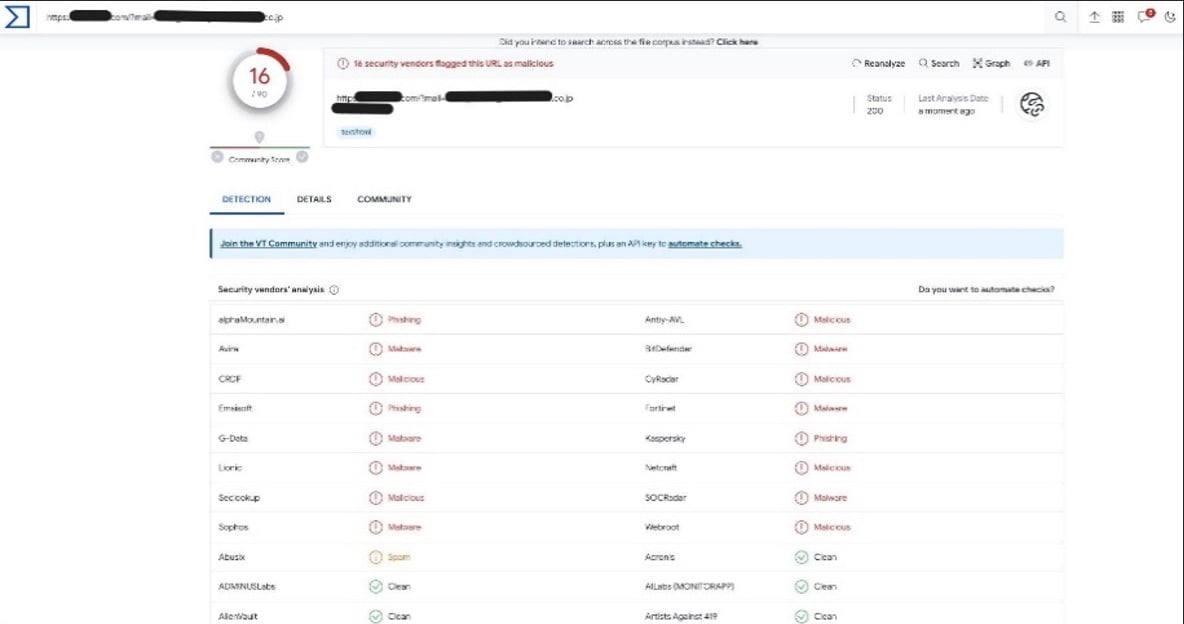
Task: Click 'Do you want to automate checks?'
Action: click(986, 289)
